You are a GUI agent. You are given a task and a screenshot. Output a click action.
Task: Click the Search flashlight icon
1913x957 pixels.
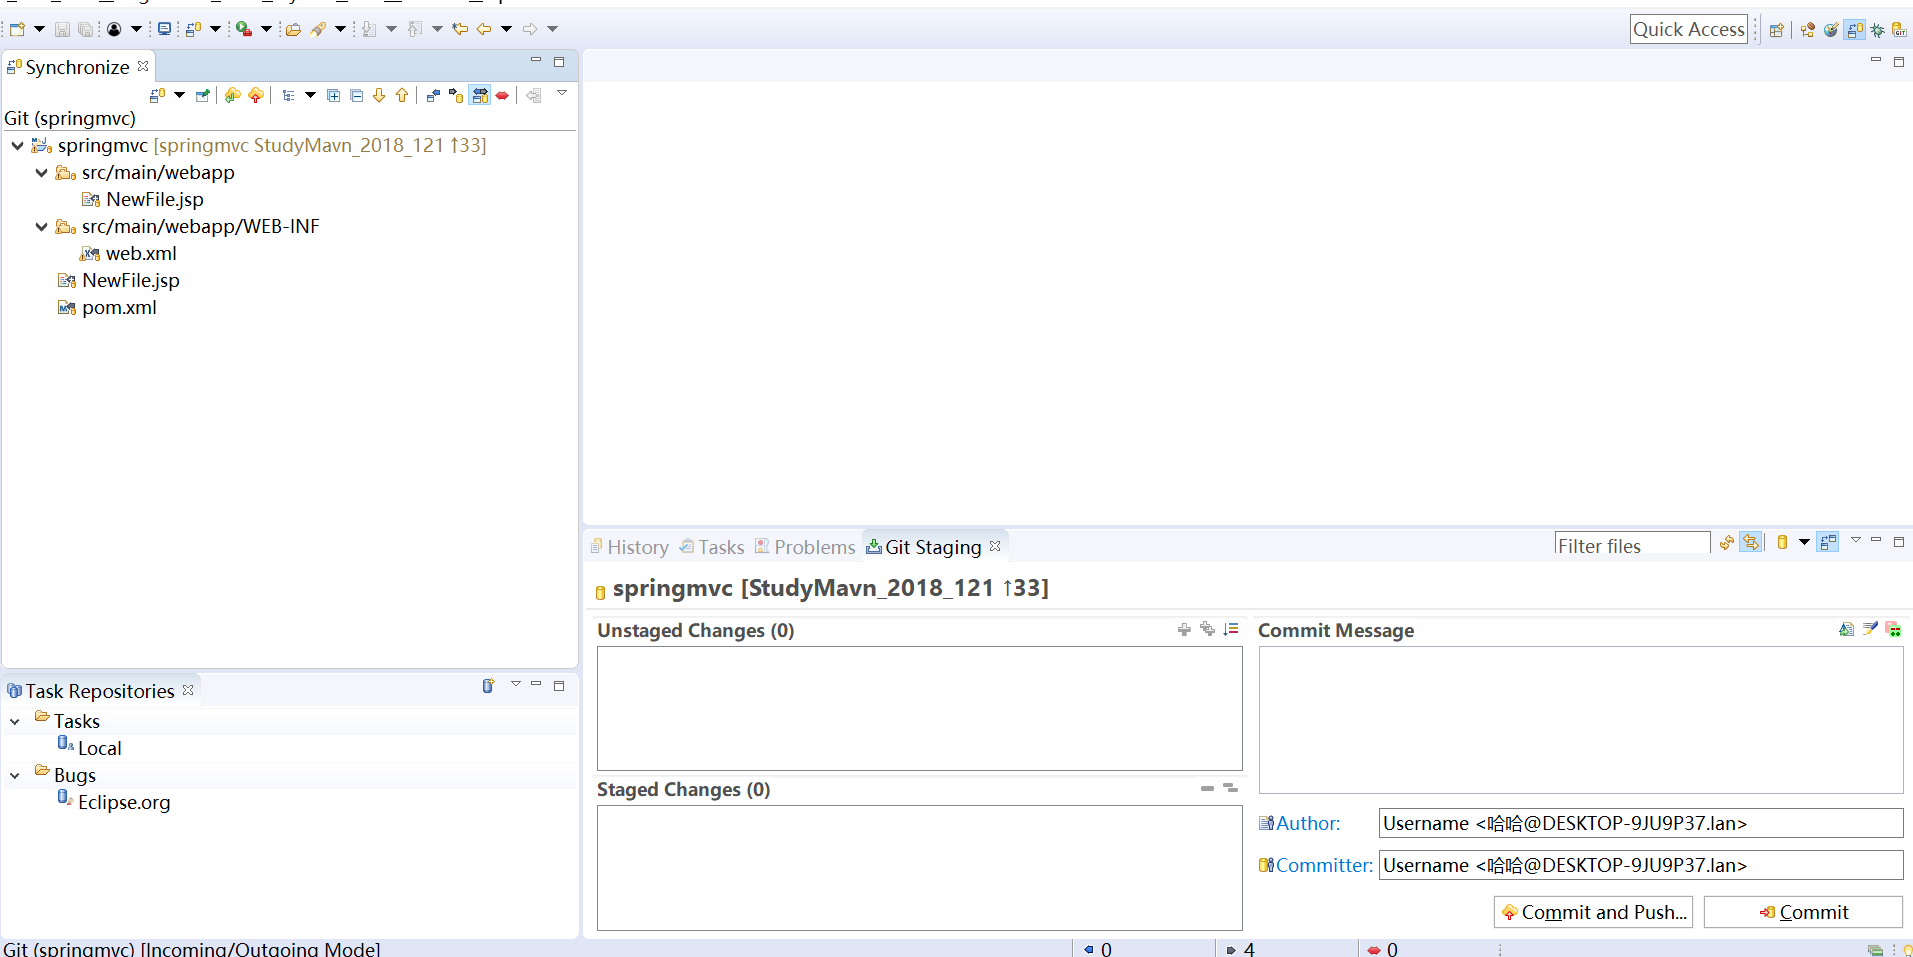(x=318, y=29)
